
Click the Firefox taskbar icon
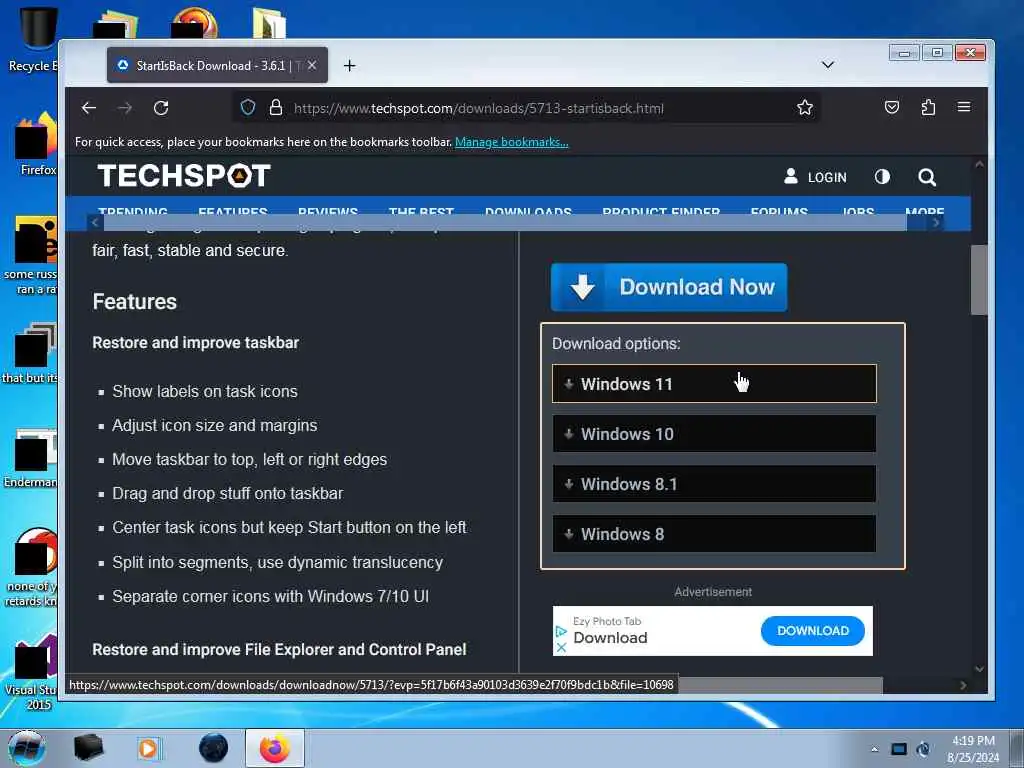(x=275, y=748)
